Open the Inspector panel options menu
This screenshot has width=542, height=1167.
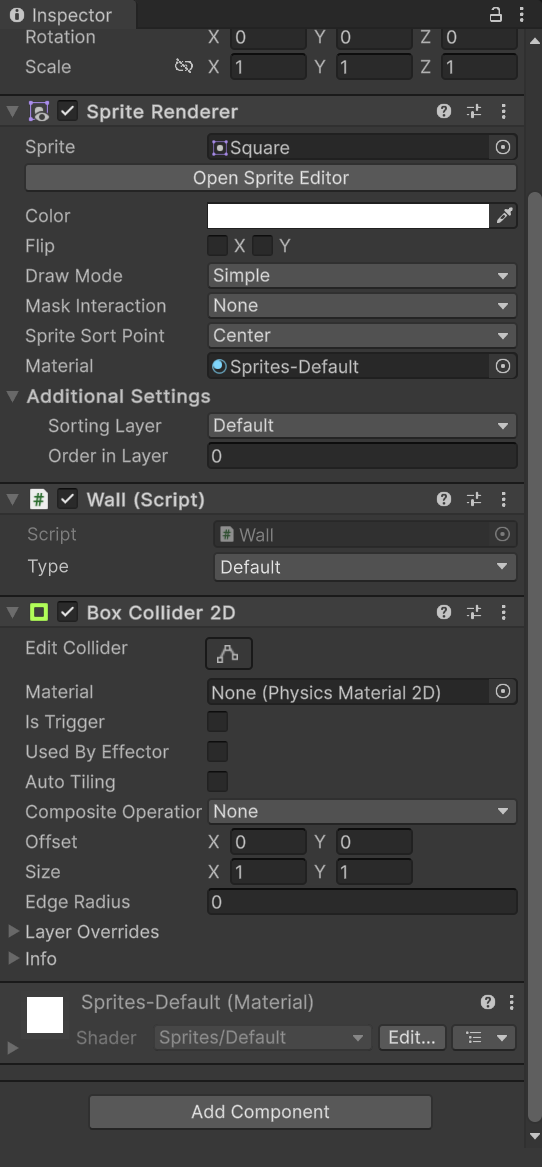[x=522, y=14]
